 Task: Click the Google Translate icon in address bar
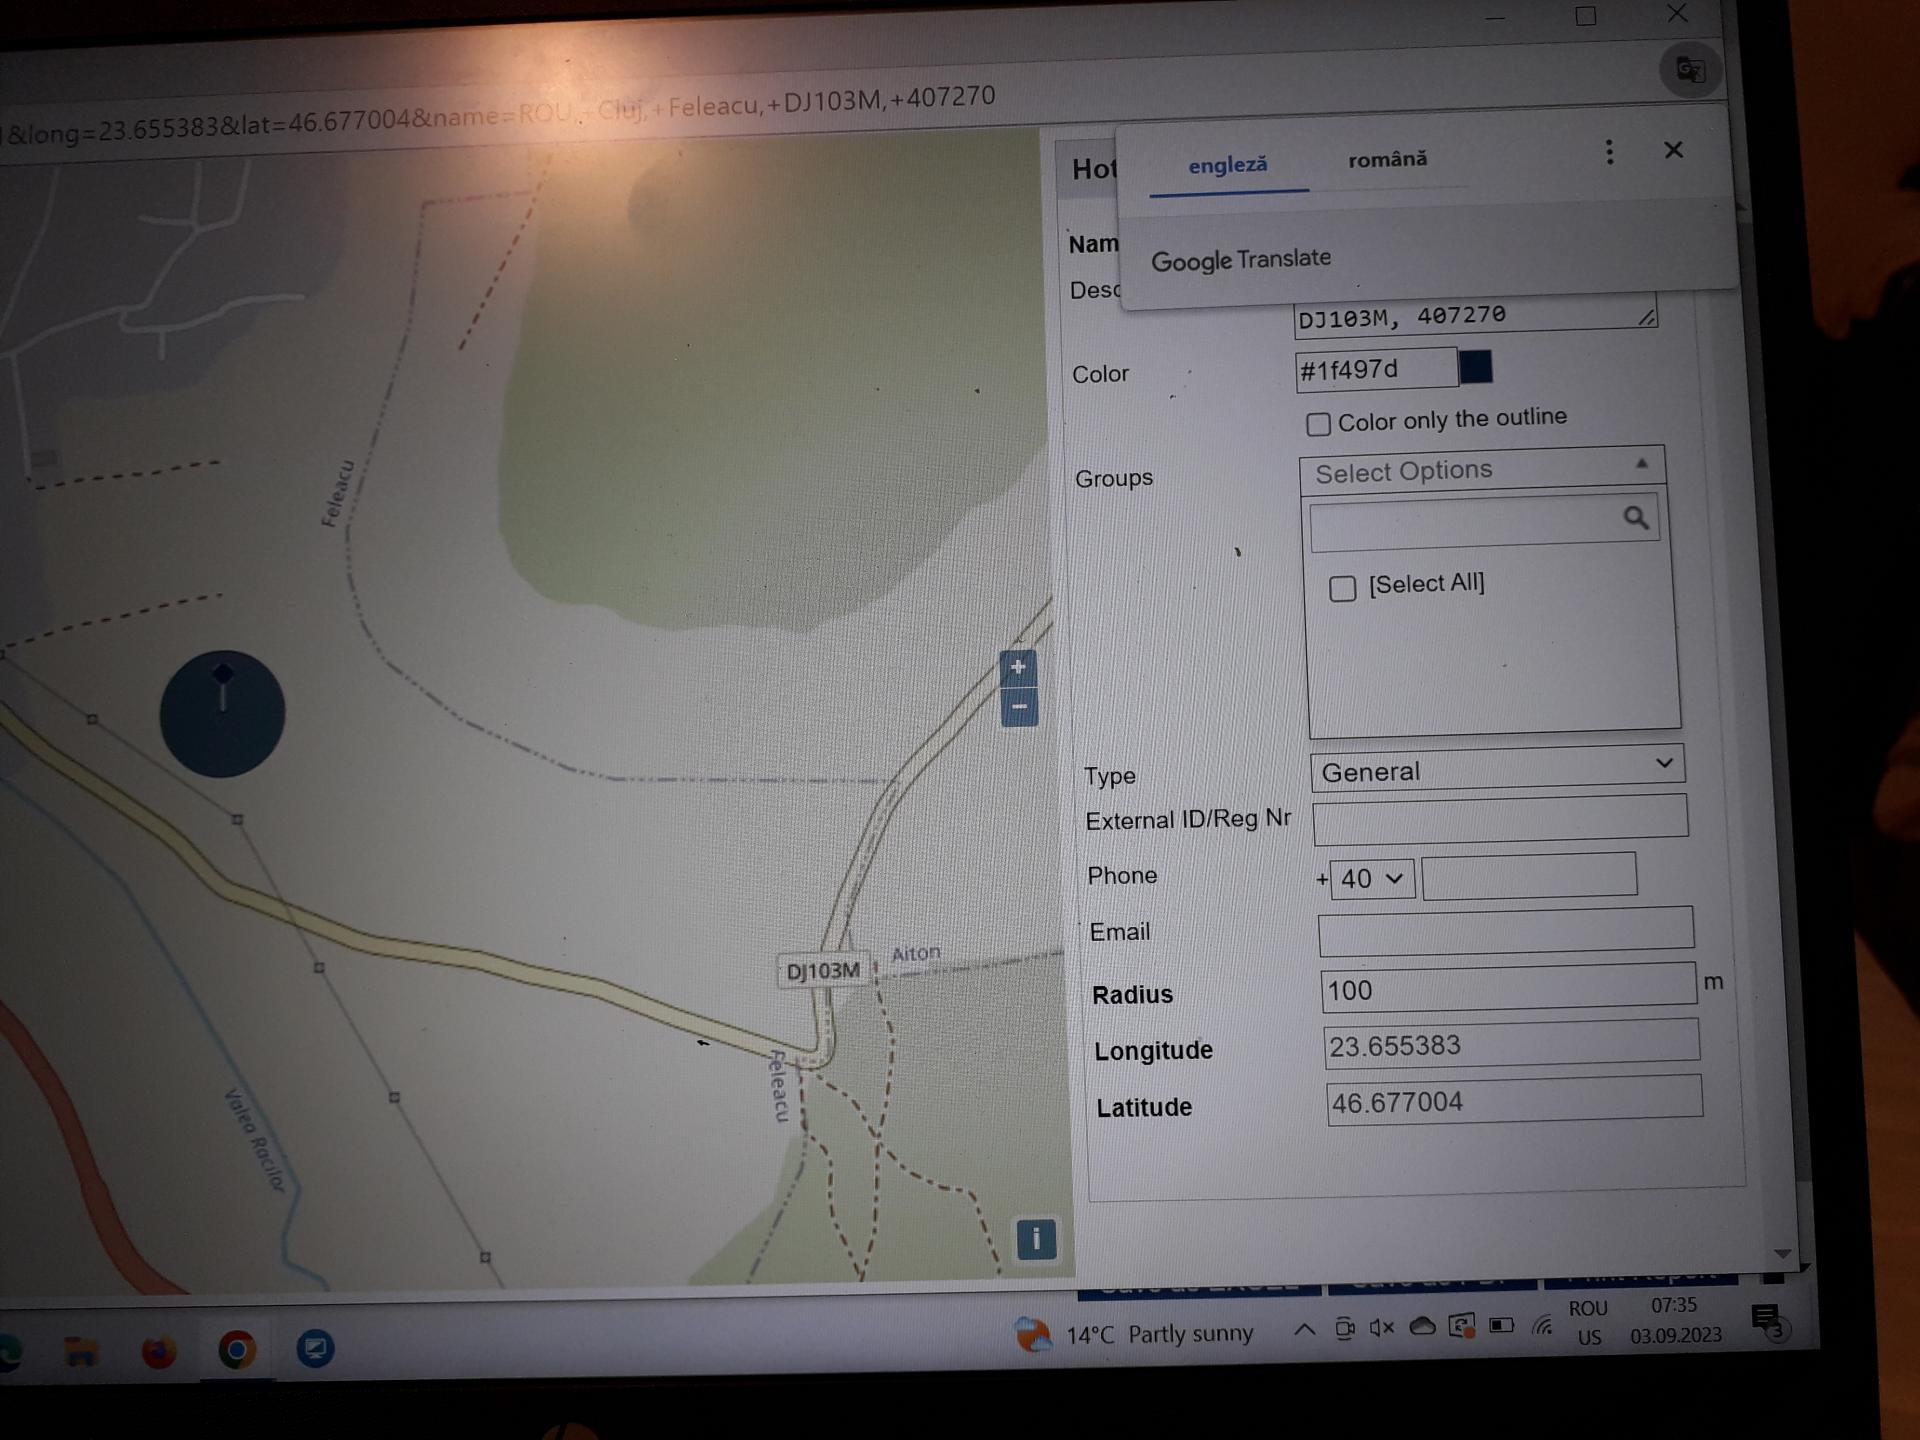click(1690, 70)
